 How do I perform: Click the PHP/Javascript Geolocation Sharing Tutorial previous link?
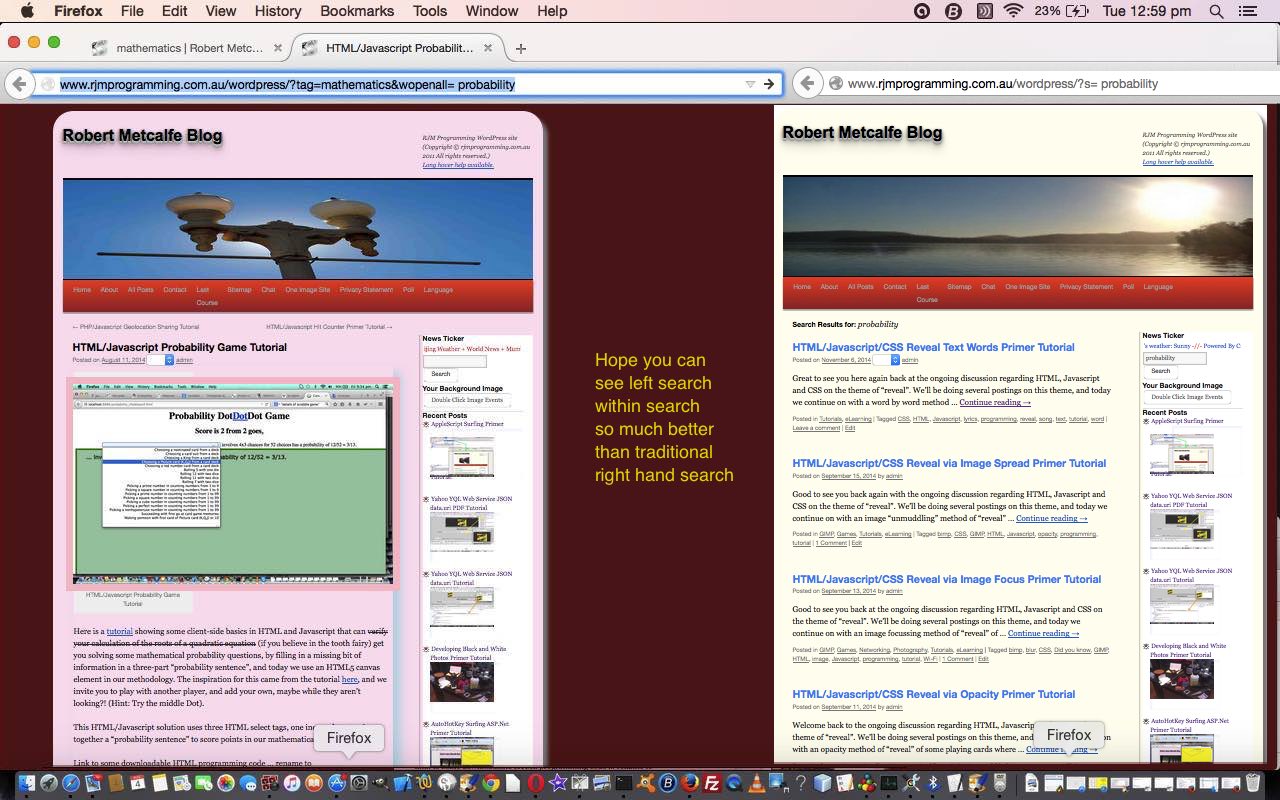135,327
